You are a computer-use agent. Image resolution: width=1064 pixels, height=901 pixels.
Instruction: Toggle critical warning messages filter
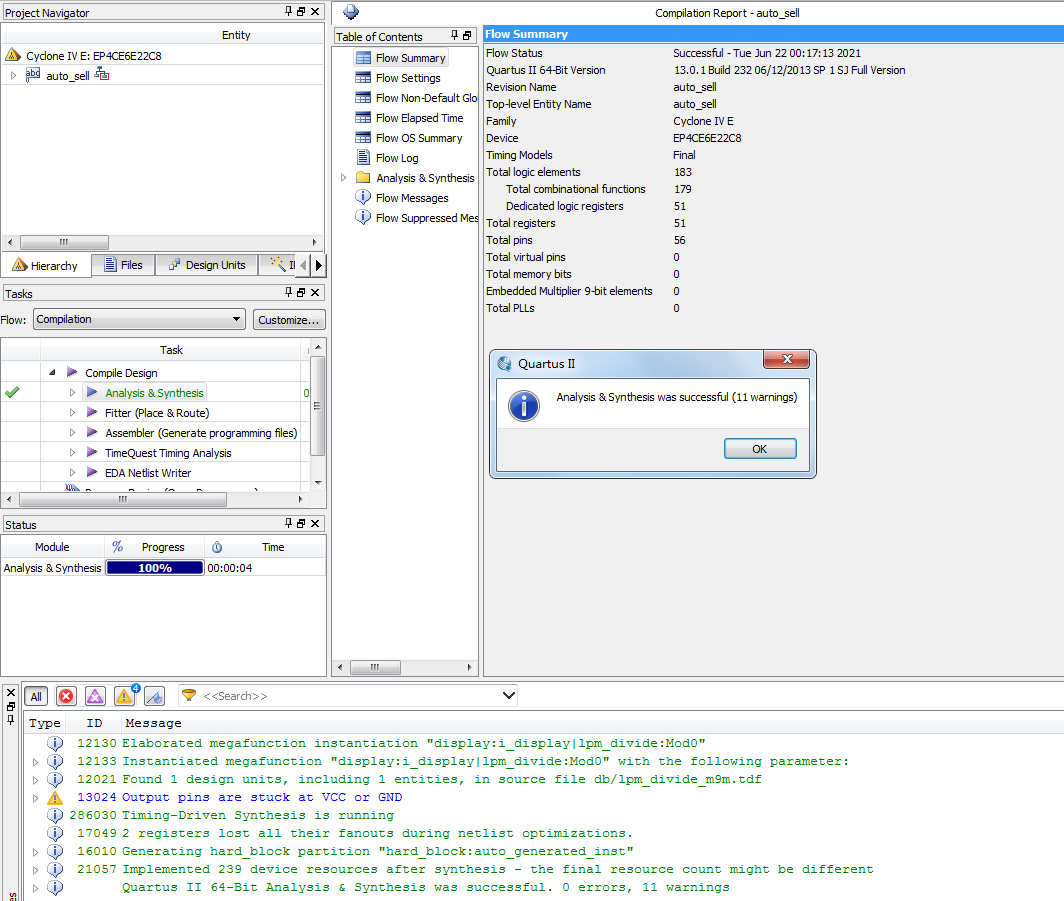pyautogui.click(x=95, y=696)
